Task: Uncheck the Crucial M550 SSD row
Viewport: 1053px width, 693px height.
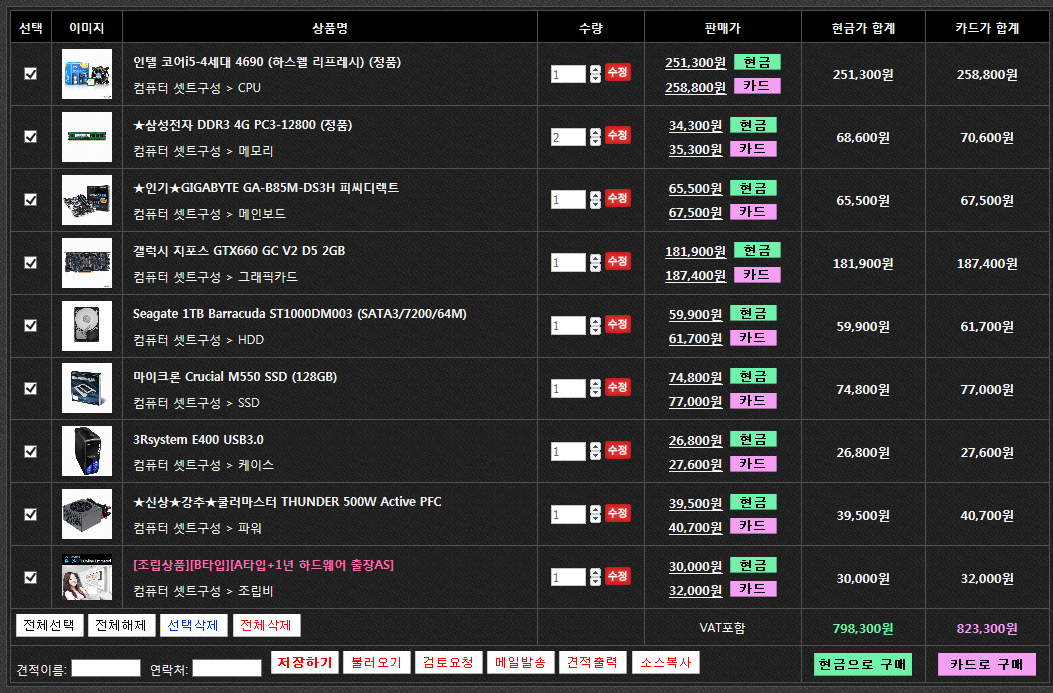Action: pyautogui.click(x=30, y=389)
